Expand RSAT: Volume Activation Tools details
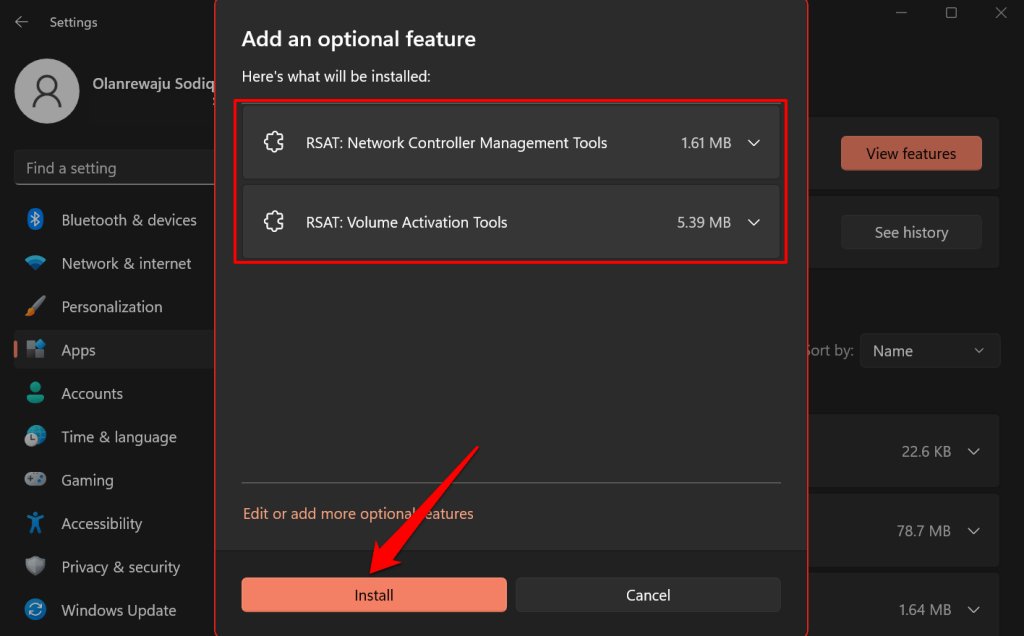The height and width of the screenshot is (636, 1024). pyautogui.click(x=754, y=222)
